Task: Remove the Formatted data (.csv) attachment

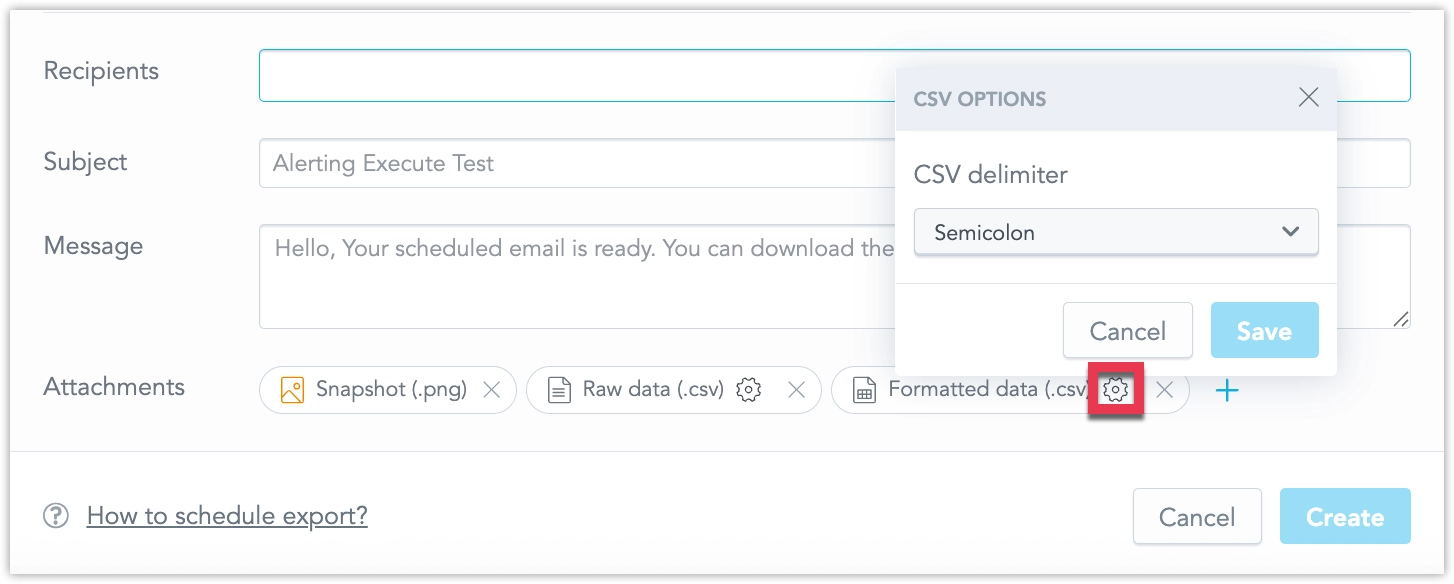Action: [1164, 390]
